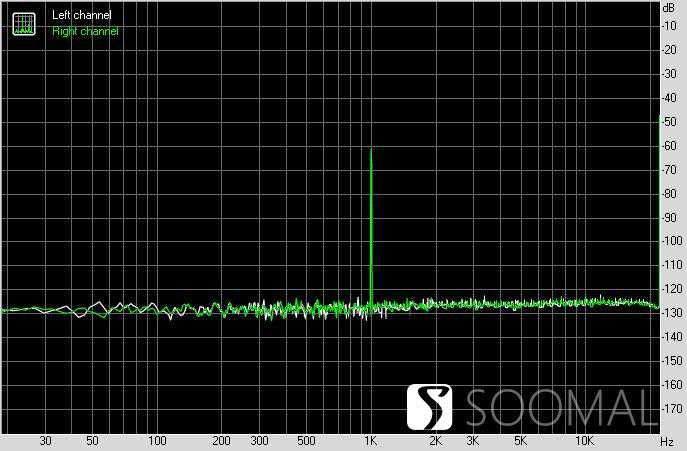Click the 2K frequency axis label
The image size is (687, 451).
(x=435, y=441)
